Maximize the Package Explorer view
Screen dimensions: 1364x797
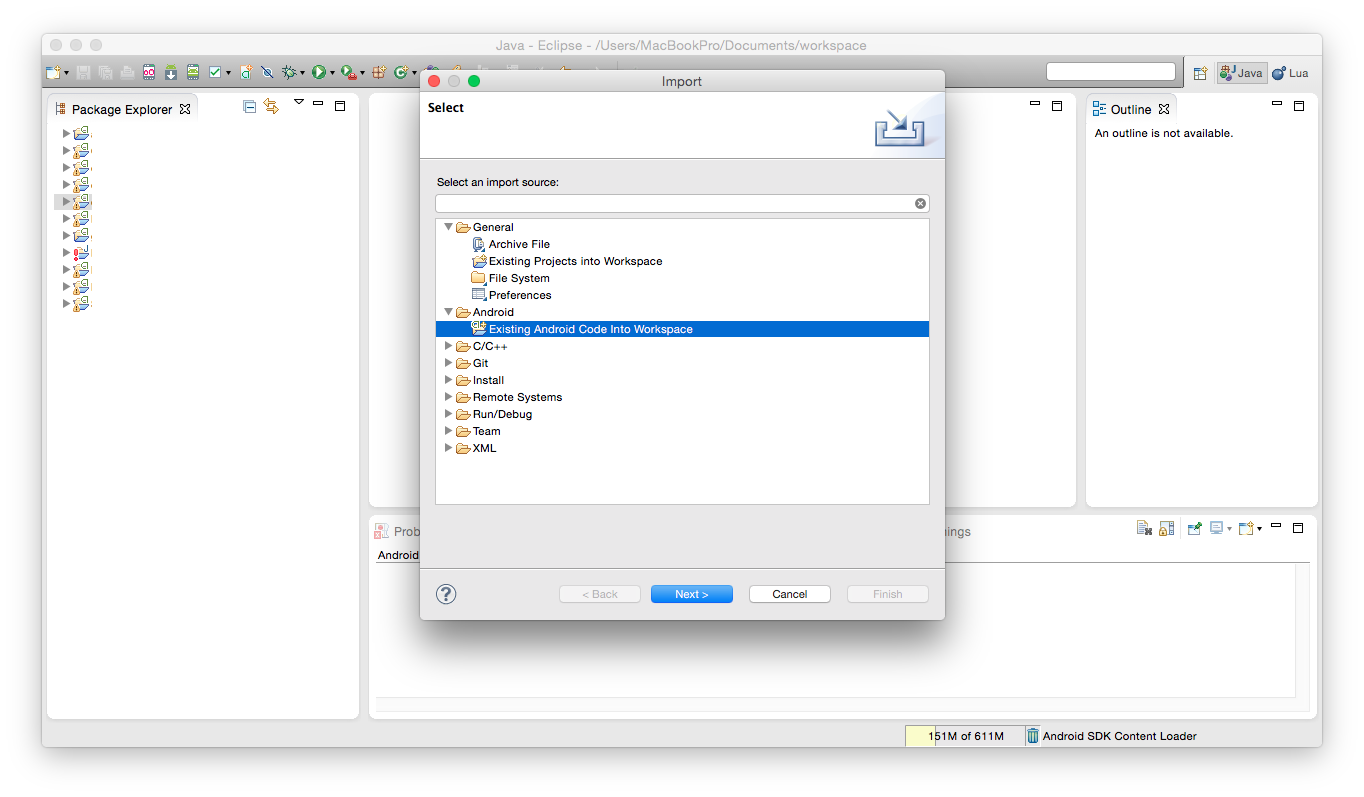click(340, 105)
